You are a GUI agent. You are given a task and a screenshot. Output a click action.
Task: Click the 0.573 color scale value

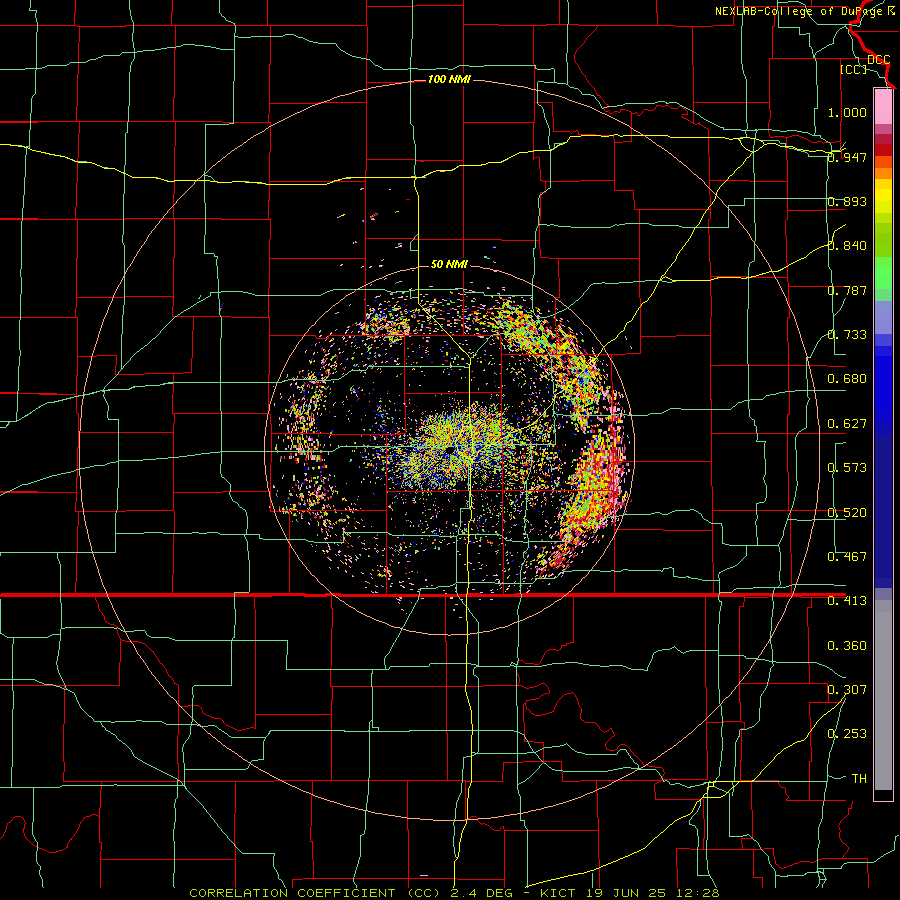[847, 468]
